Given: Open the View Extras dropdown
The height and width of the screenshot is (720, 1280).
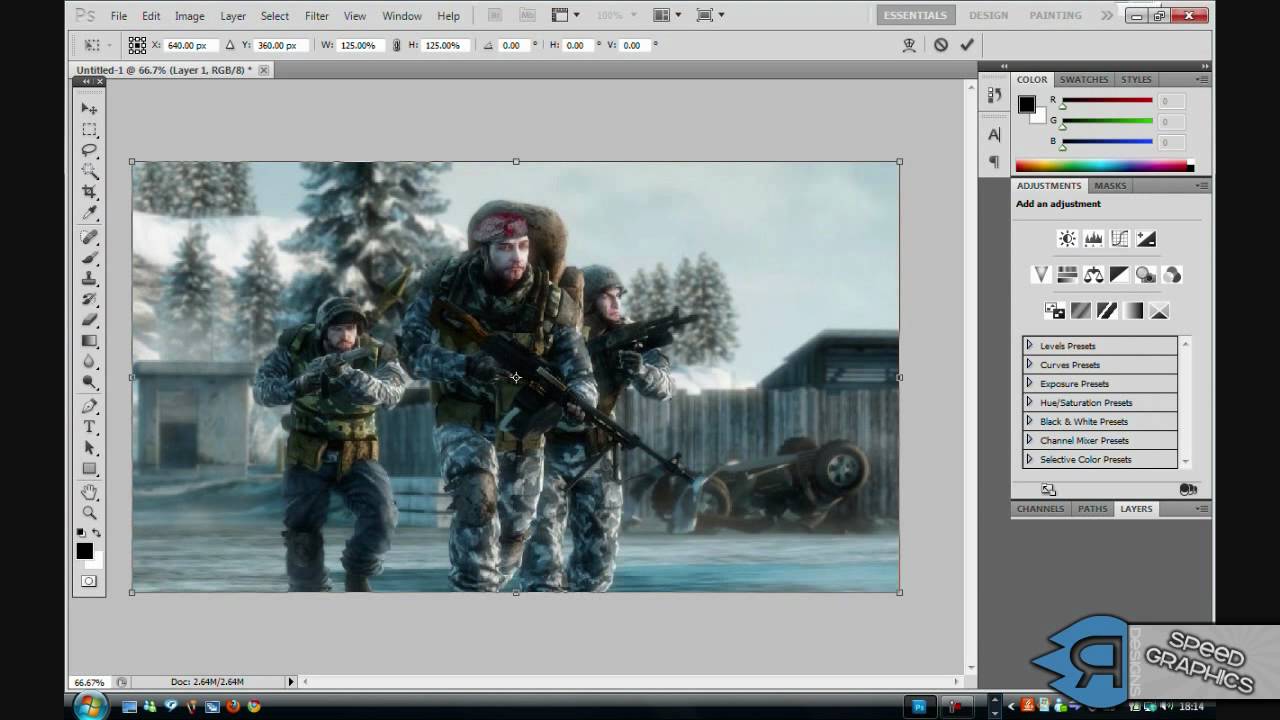Looking at the screenshot, I should click(565, 15).
